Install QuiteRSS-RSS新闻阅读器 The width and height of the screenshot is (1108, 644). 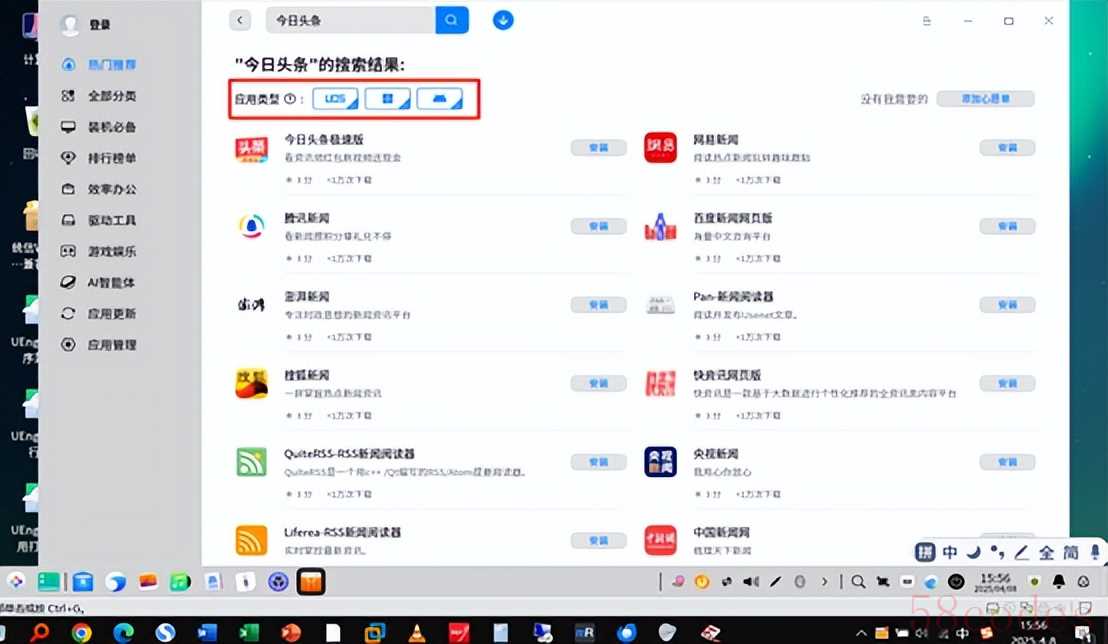click(599, 462)
